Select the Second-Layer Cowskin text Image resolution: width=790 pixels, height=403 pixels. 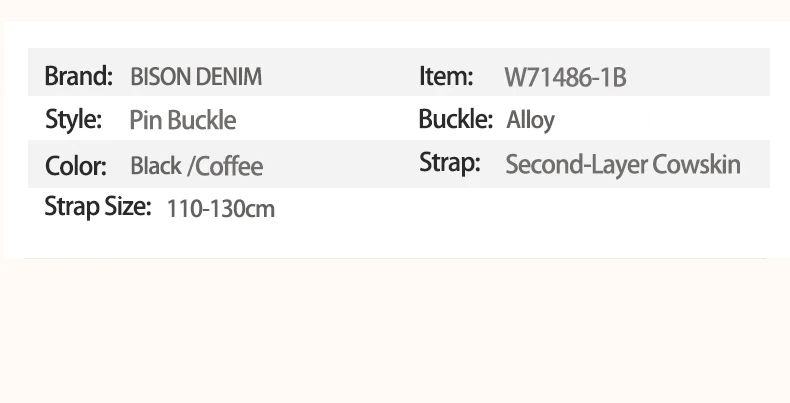623,164
